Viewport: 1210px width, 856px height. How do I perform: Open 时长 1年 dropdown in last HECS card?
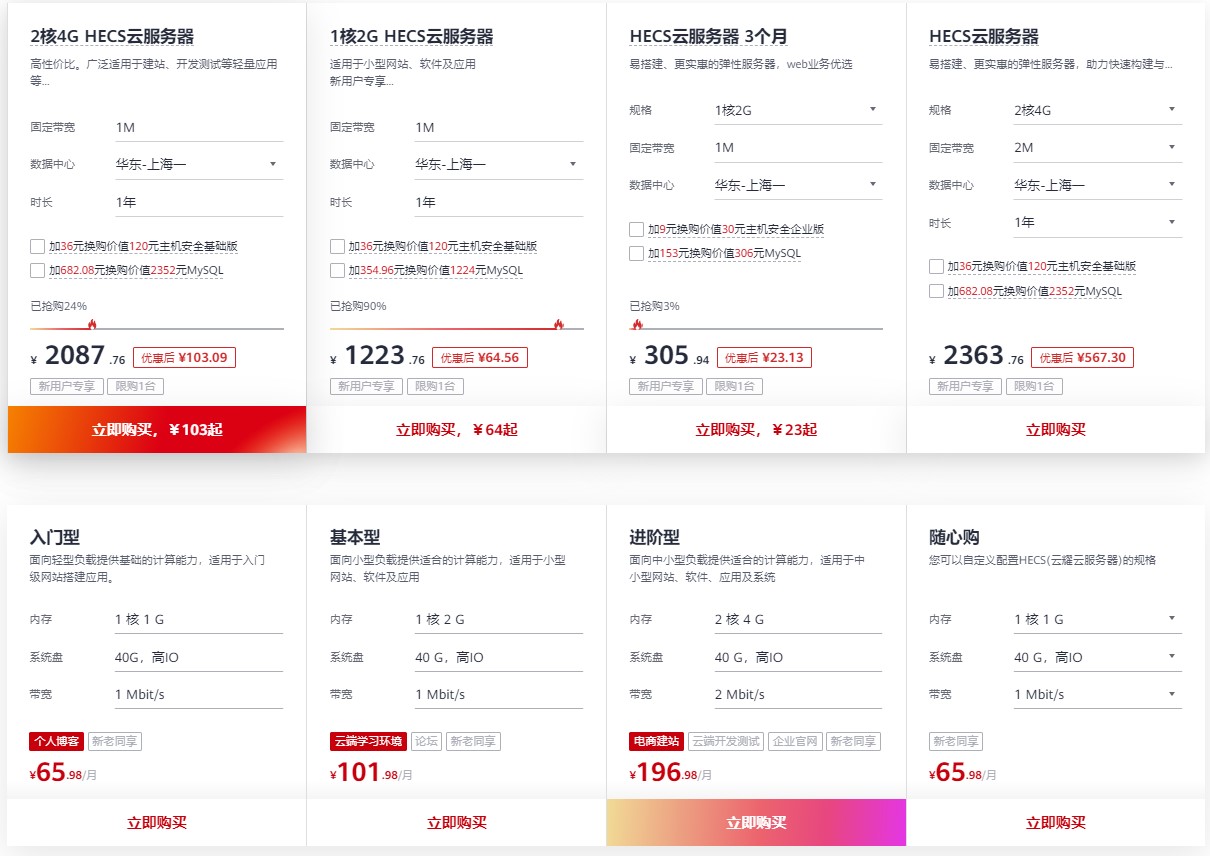pos(1097,222)
